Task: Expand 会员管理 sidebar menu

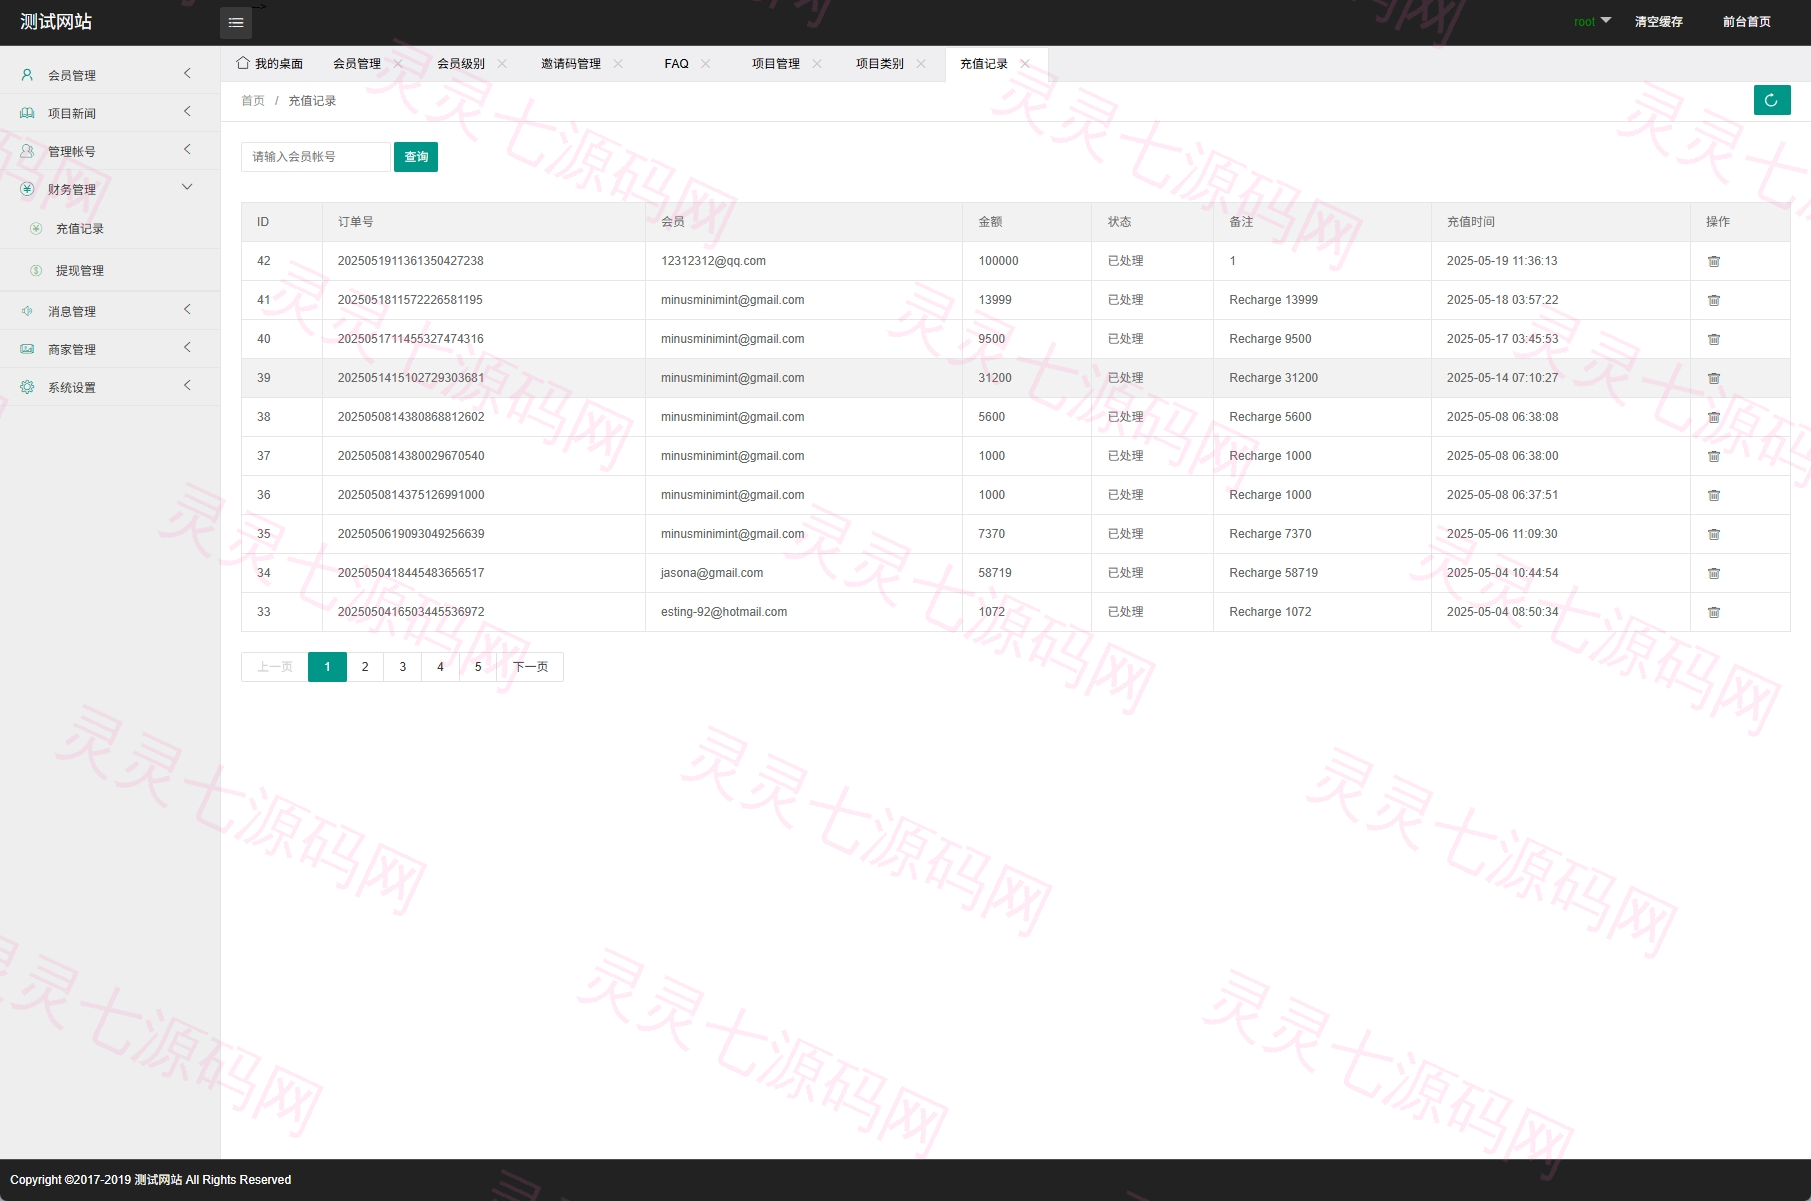Action: pyautogui.click(x=110, y=75)
